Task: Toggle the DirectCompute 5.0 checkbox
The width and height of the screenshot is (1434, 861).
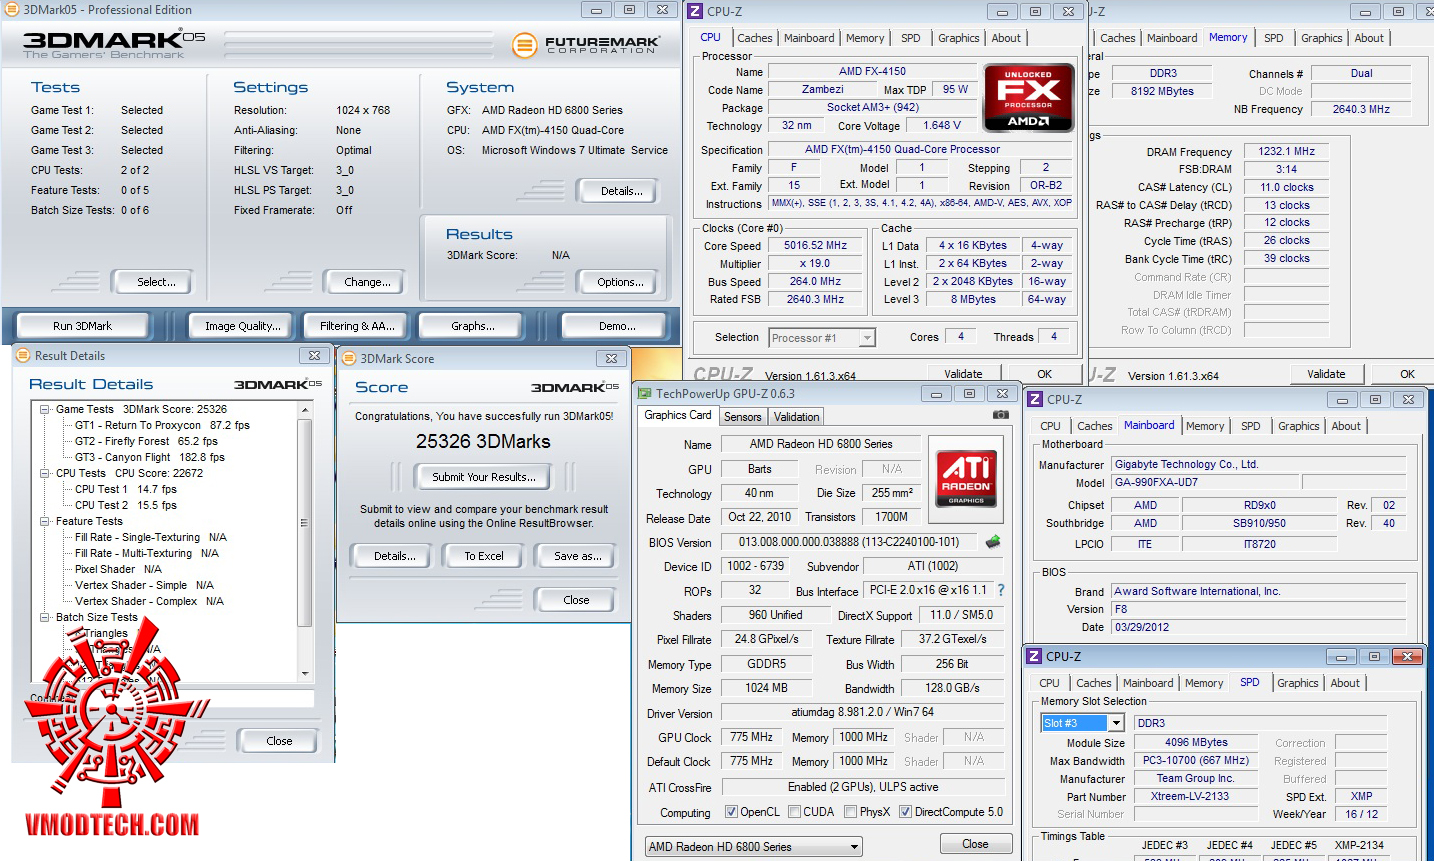Action: [905, 812]
